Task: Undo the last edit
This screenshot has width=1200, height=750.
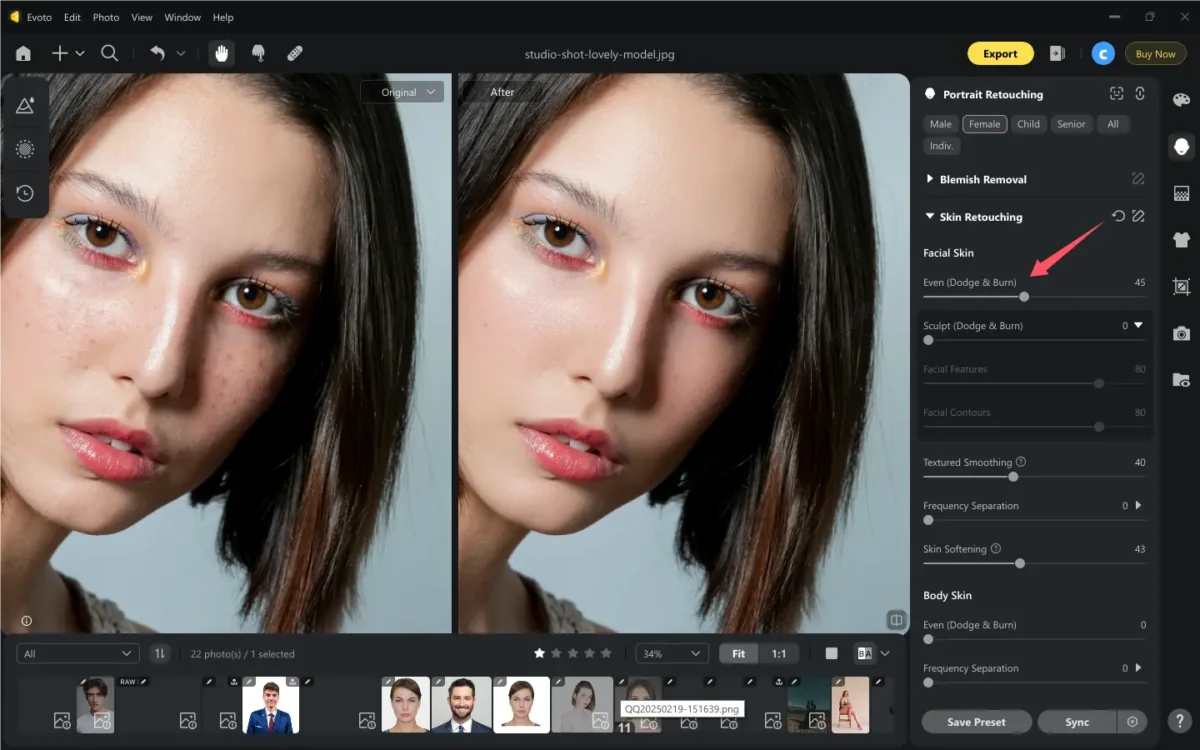Action: tap(157, 54)
